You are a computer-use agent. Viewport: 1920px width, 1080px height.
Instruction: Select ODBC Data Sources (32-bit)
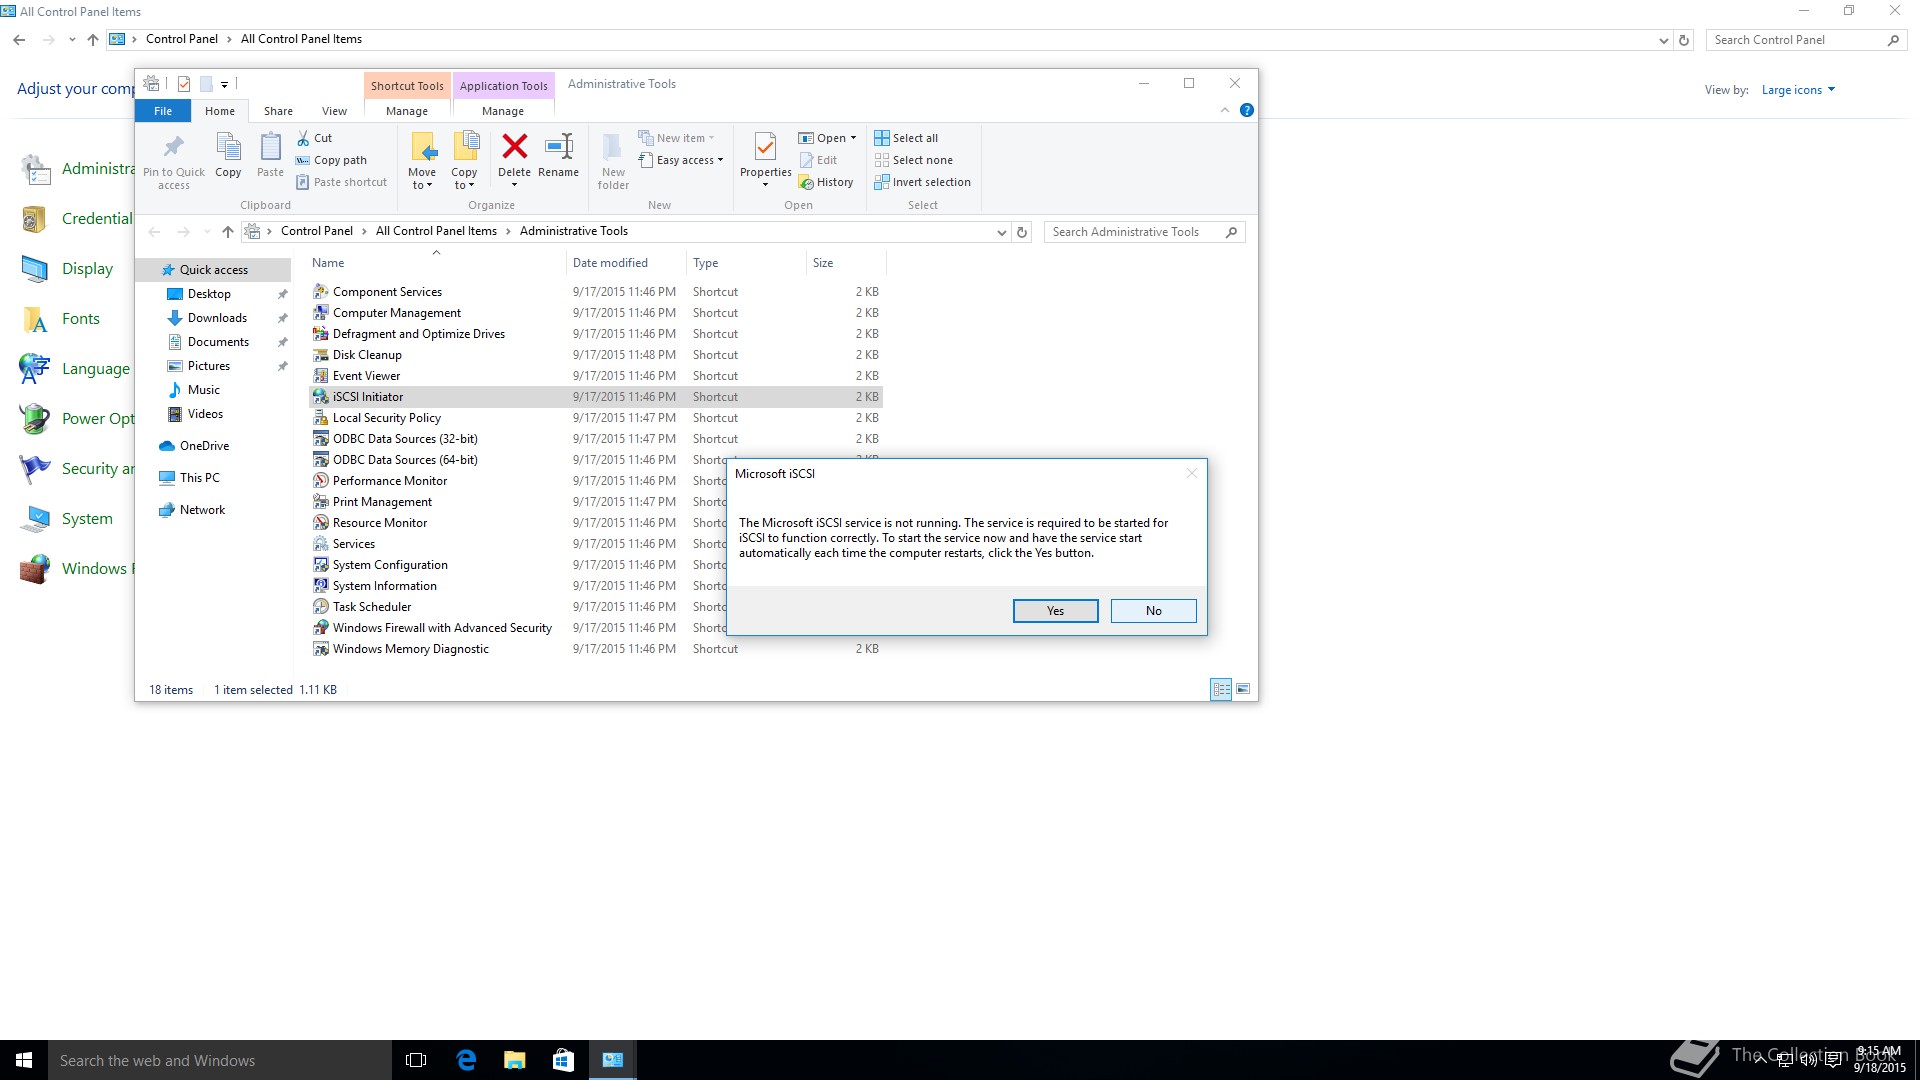pos(405,439)
